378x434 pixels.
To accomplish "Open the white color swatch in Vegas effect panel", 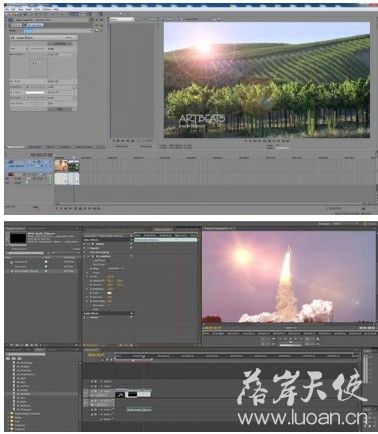I will point(35,92).
